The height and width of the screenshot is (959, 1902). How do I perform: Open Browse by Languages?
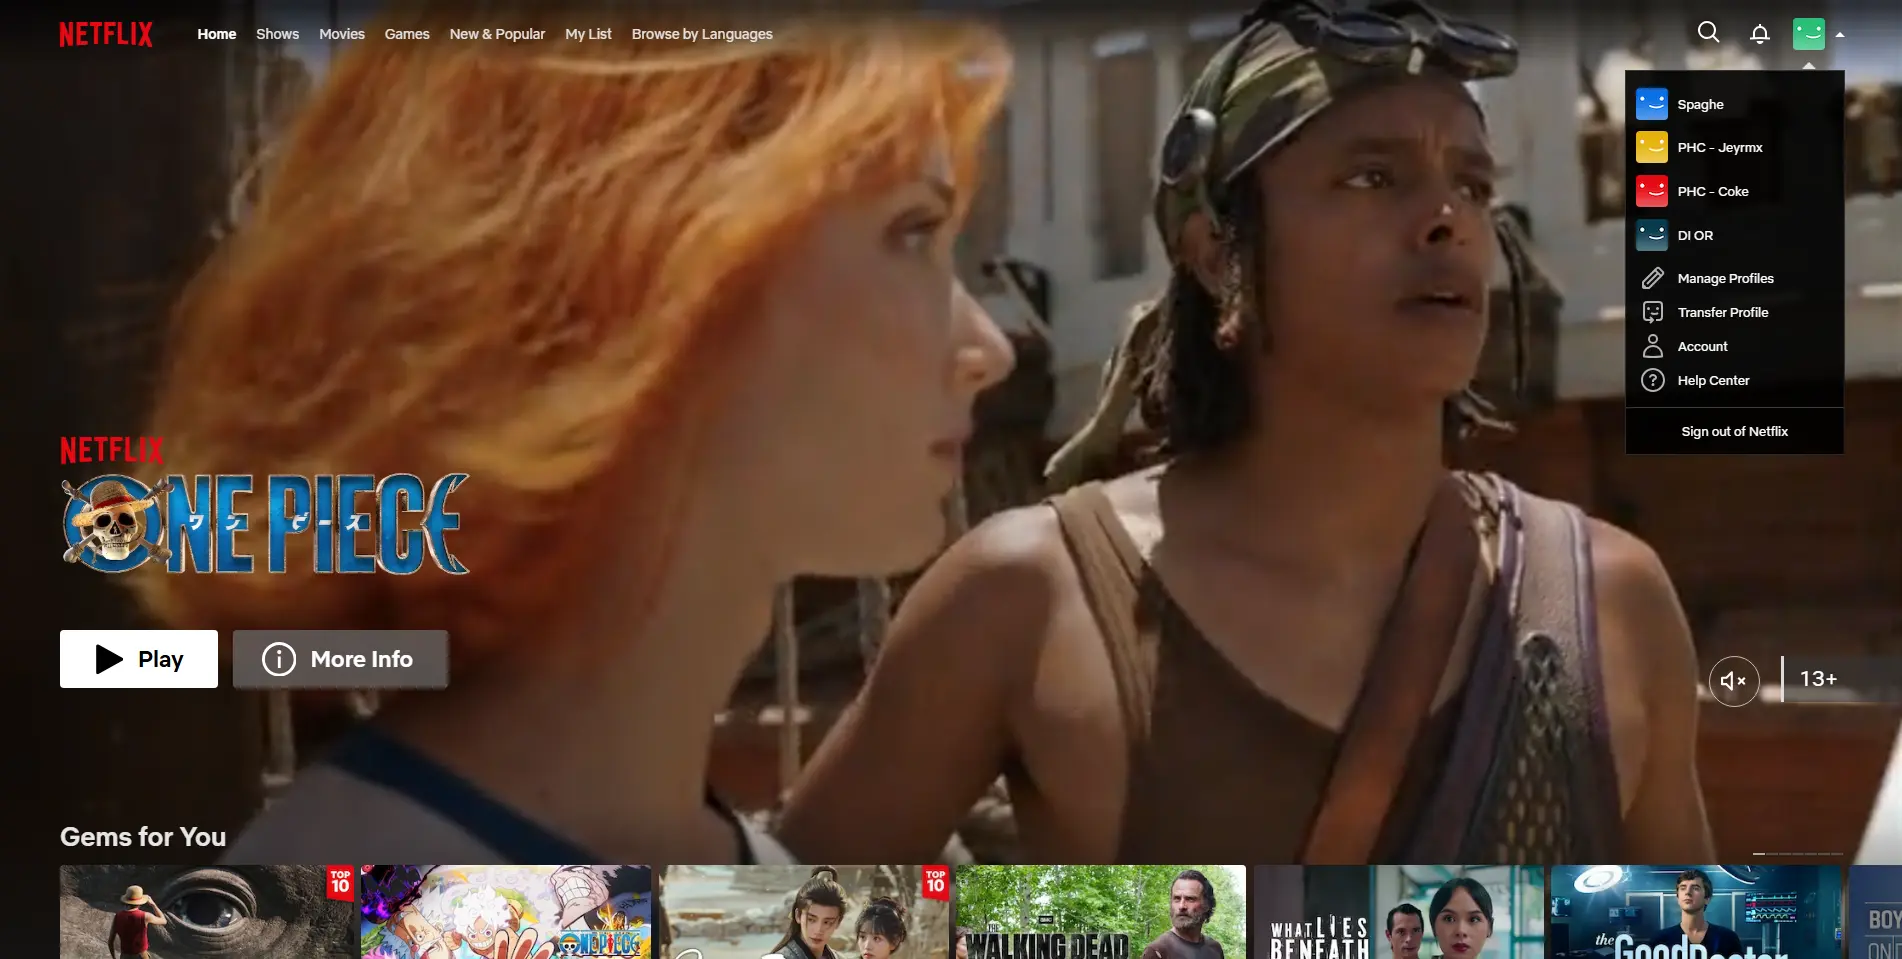pos(702,34)
